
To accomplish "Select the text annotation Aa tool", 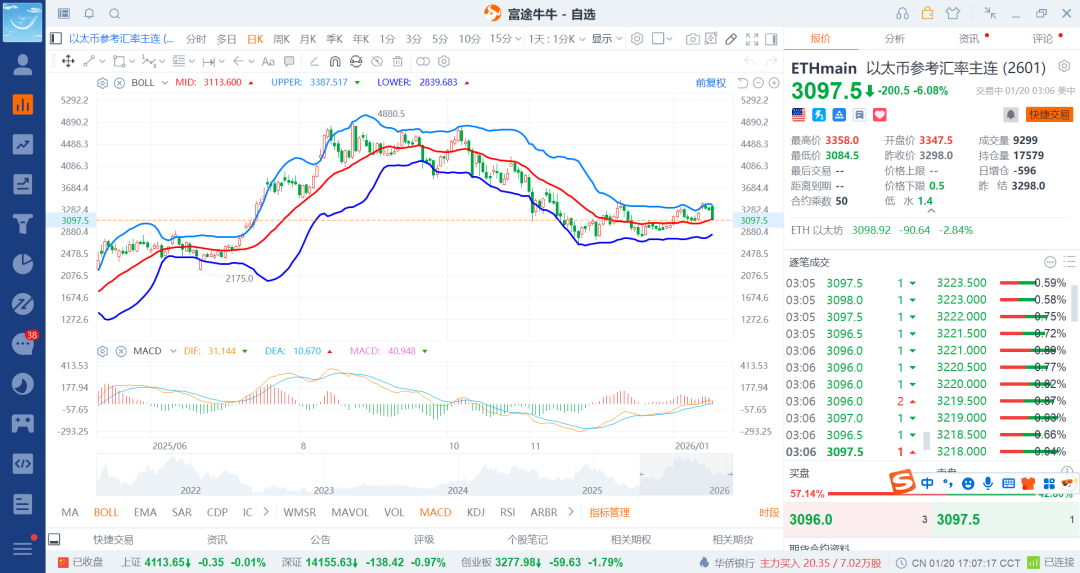I will [x=268, y=61].
